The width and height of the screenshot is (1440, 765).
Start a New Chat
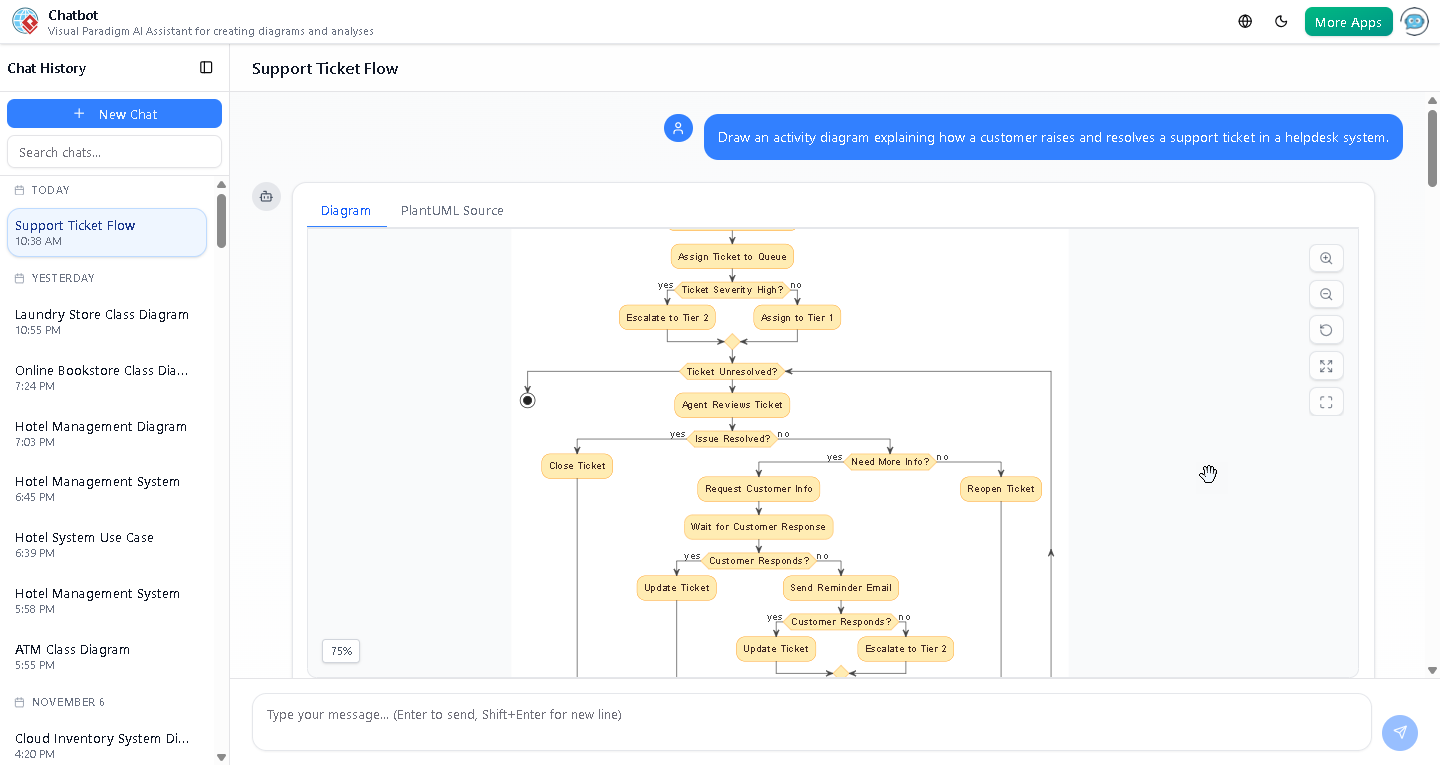point(114,113)
